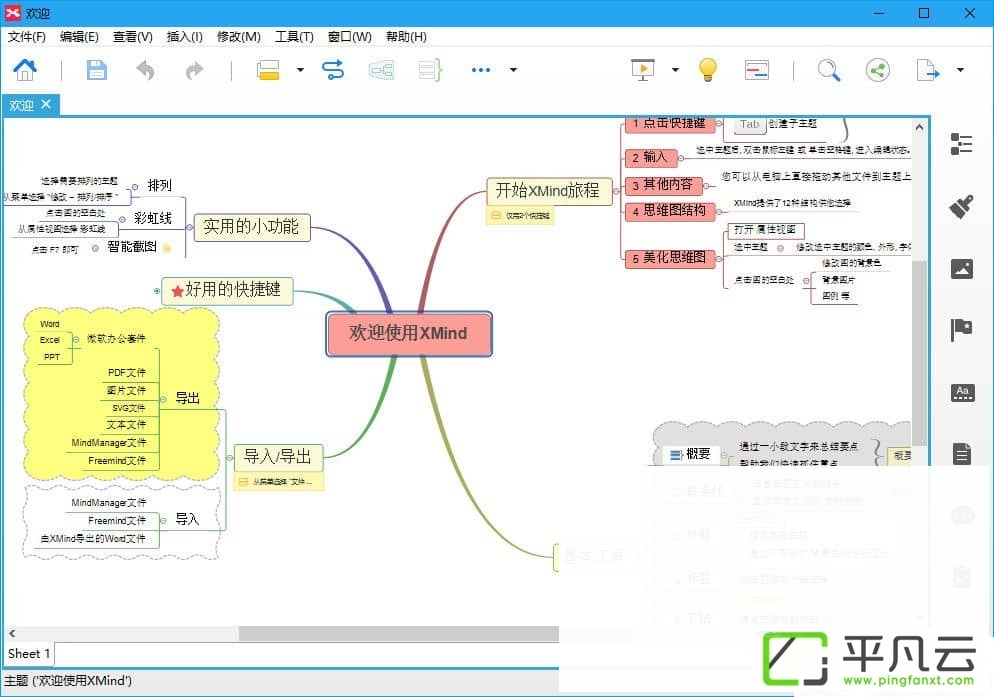994x697 pixels.
Task: Select the 4 思维图结构 topic
Action: click(x=670, y=211)
